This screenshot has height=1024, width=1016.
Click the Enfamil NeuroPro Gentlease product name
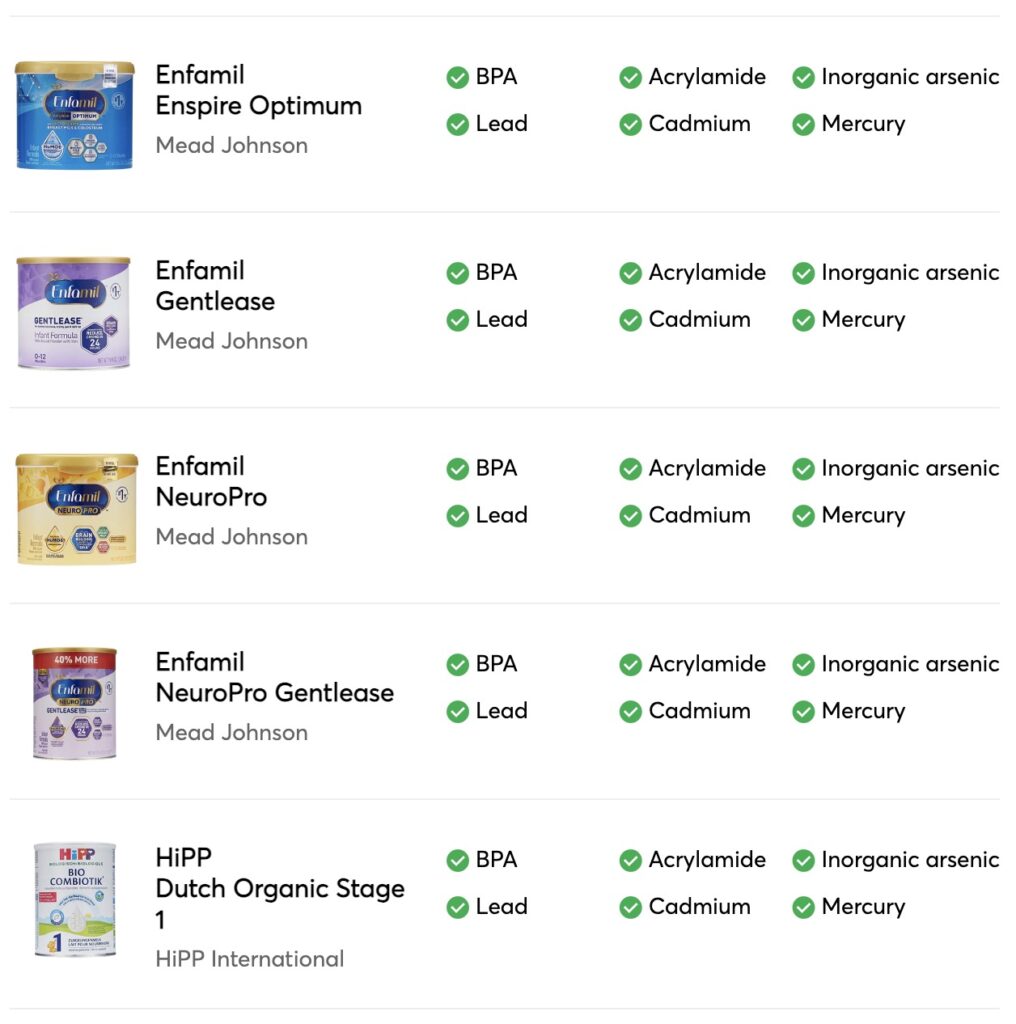(274, 677)
